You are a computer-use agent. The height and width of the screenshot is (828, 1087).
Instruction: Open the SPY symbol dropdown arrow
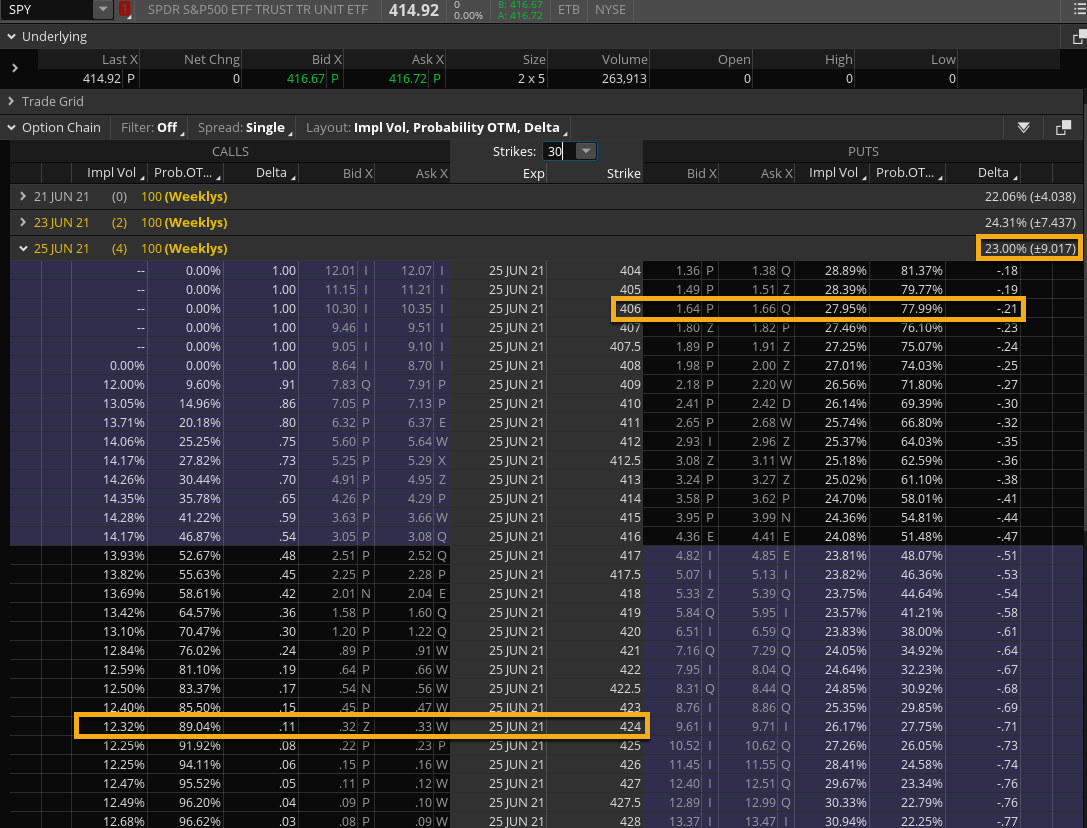pos(103,10)
